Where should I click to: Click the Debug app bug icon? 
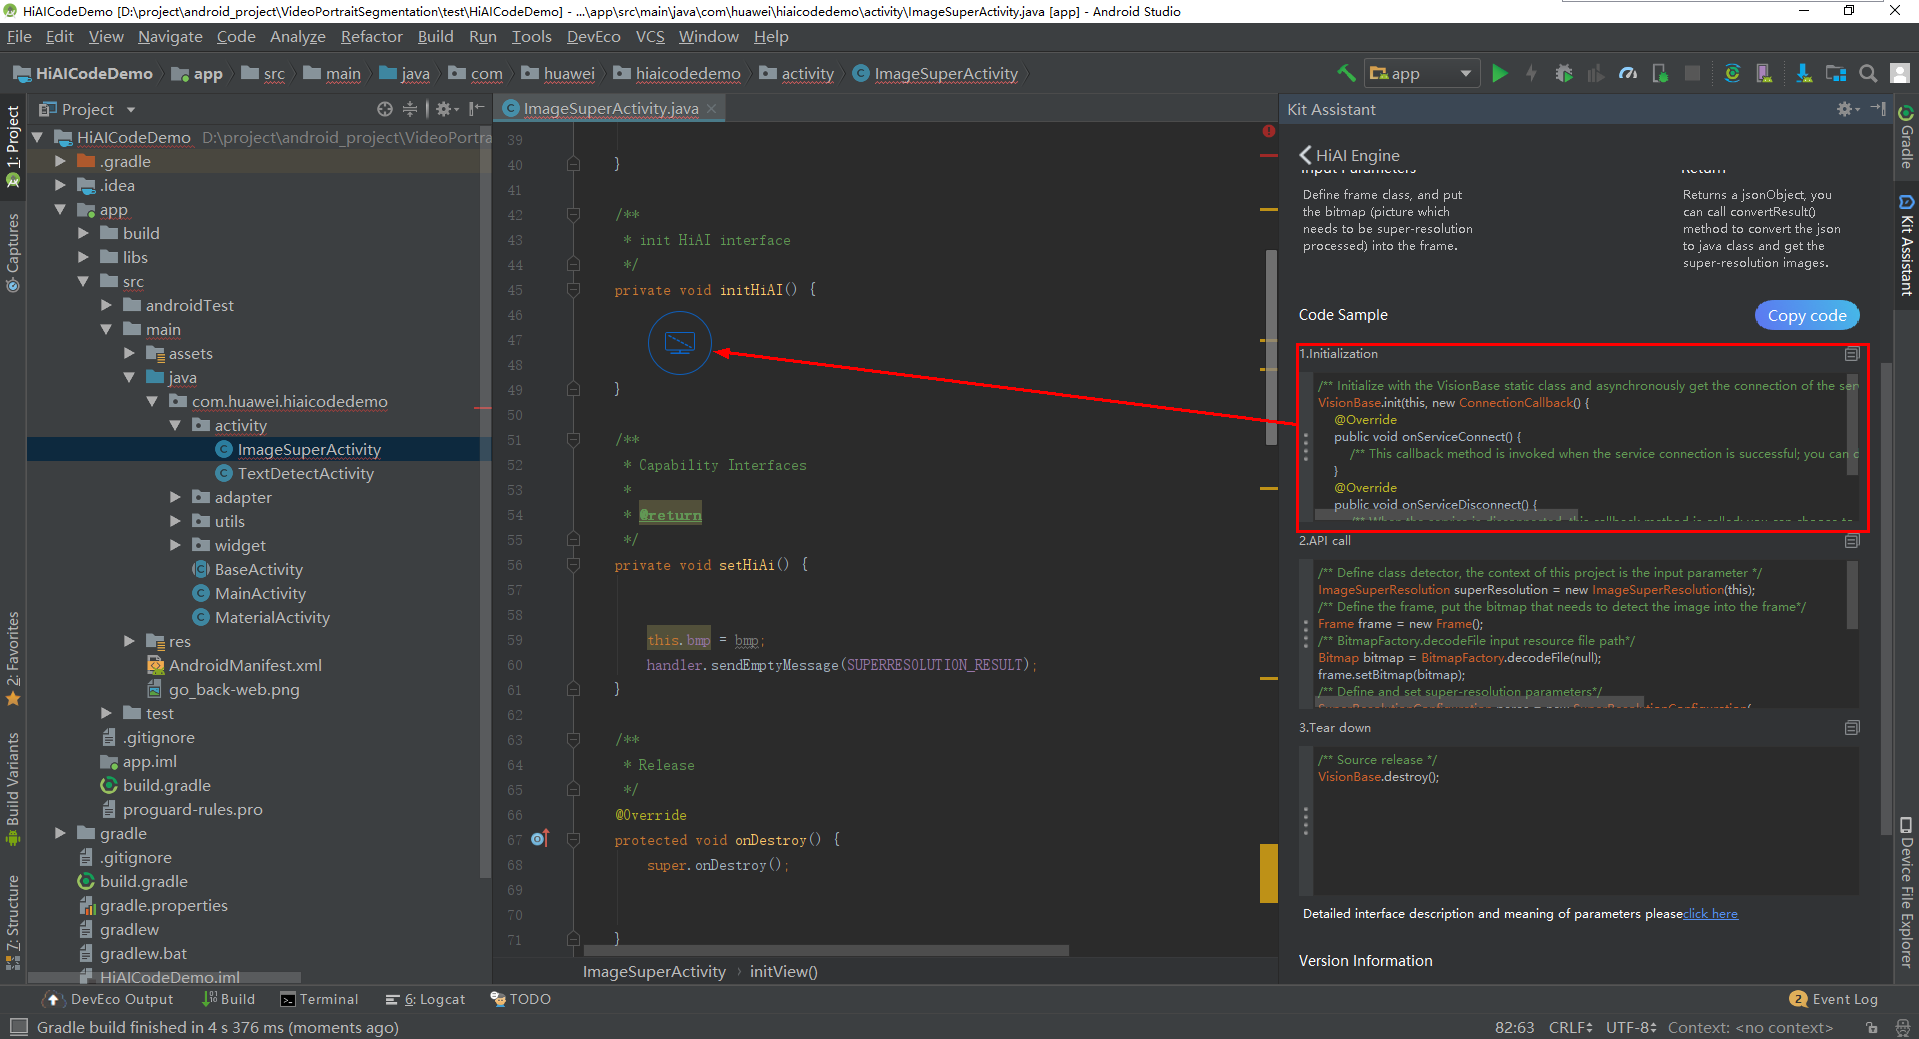tap(1564, 73)
